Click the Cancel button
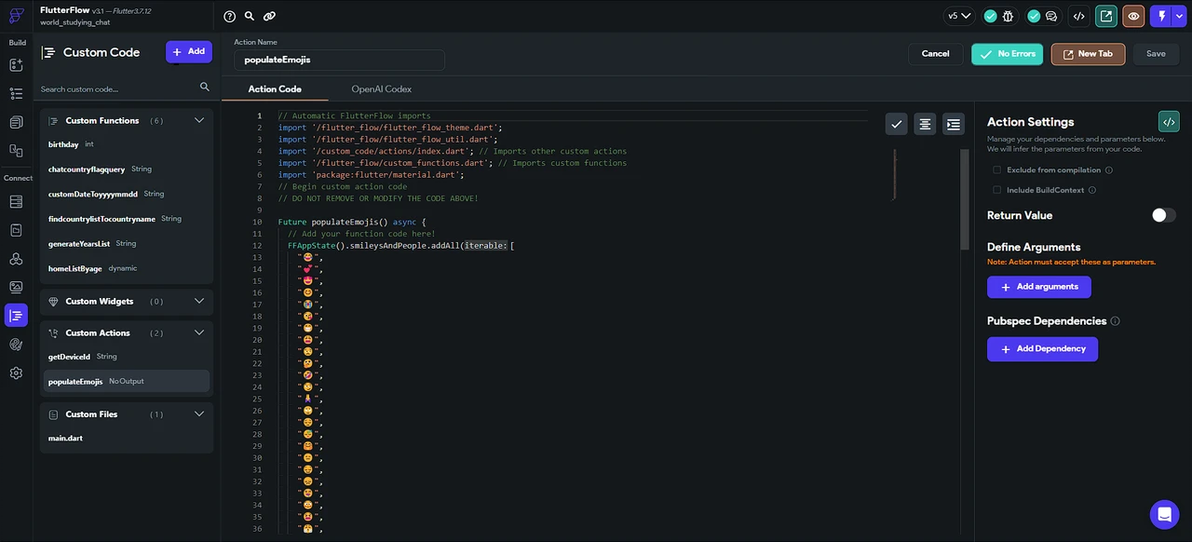 (x=936, y=54)
